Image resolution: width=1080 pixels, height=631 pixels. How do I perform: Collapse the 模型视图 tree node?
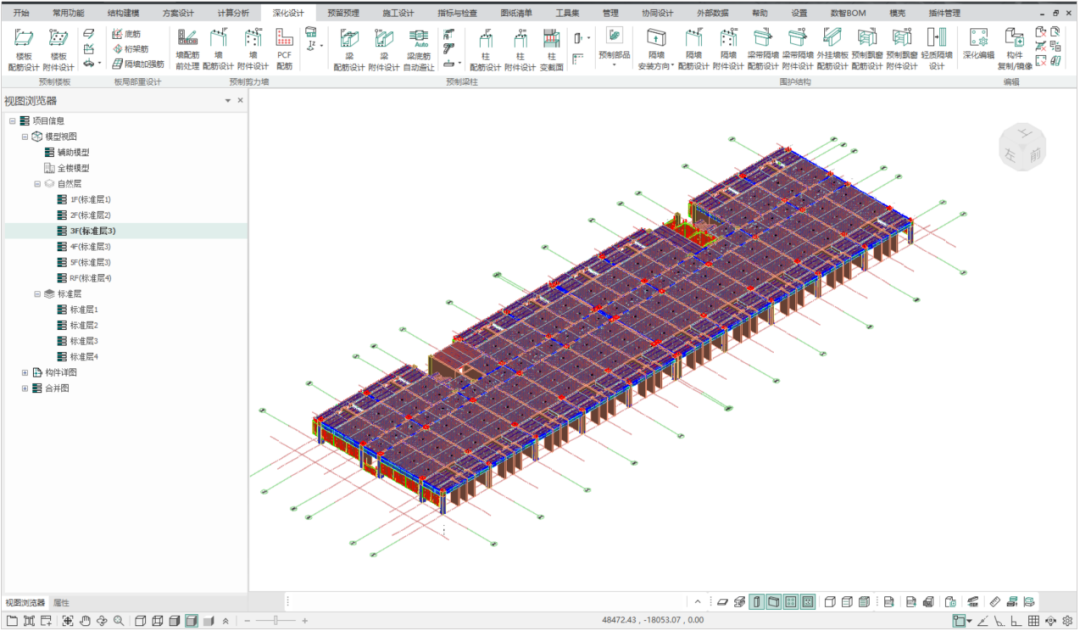[x=25, y=137]
